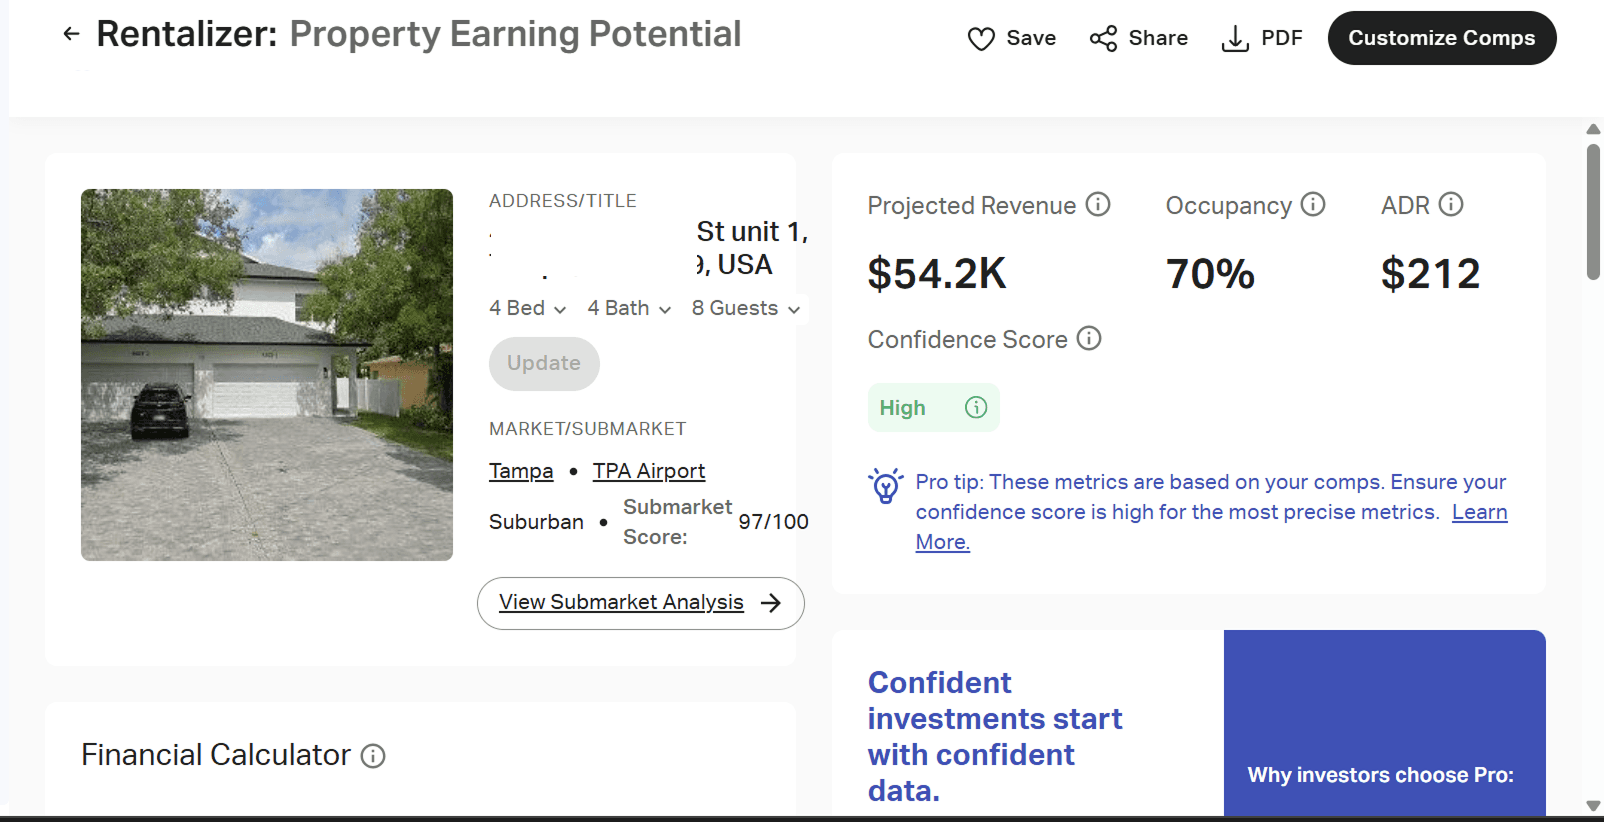Screen dimensions: 1604x822
Task: View Confidence Score info icon
Action: click(1089, 338)
